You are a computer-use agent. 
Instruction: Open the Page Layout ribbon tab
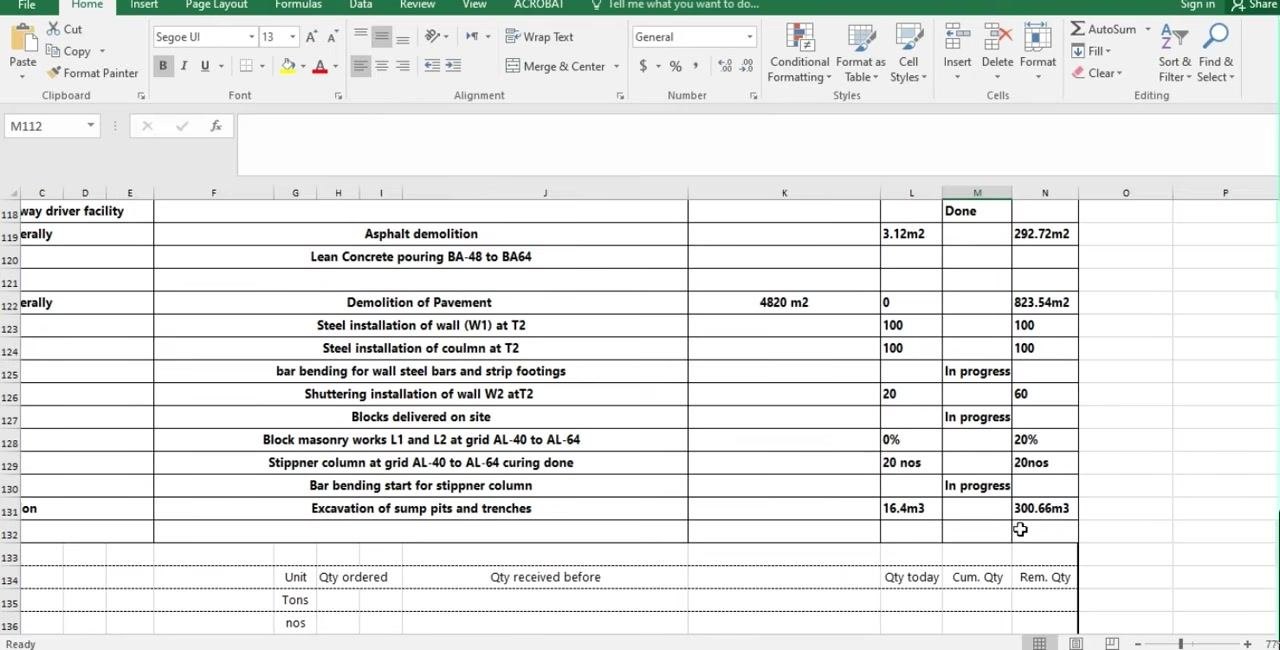[x=216, y=5]
